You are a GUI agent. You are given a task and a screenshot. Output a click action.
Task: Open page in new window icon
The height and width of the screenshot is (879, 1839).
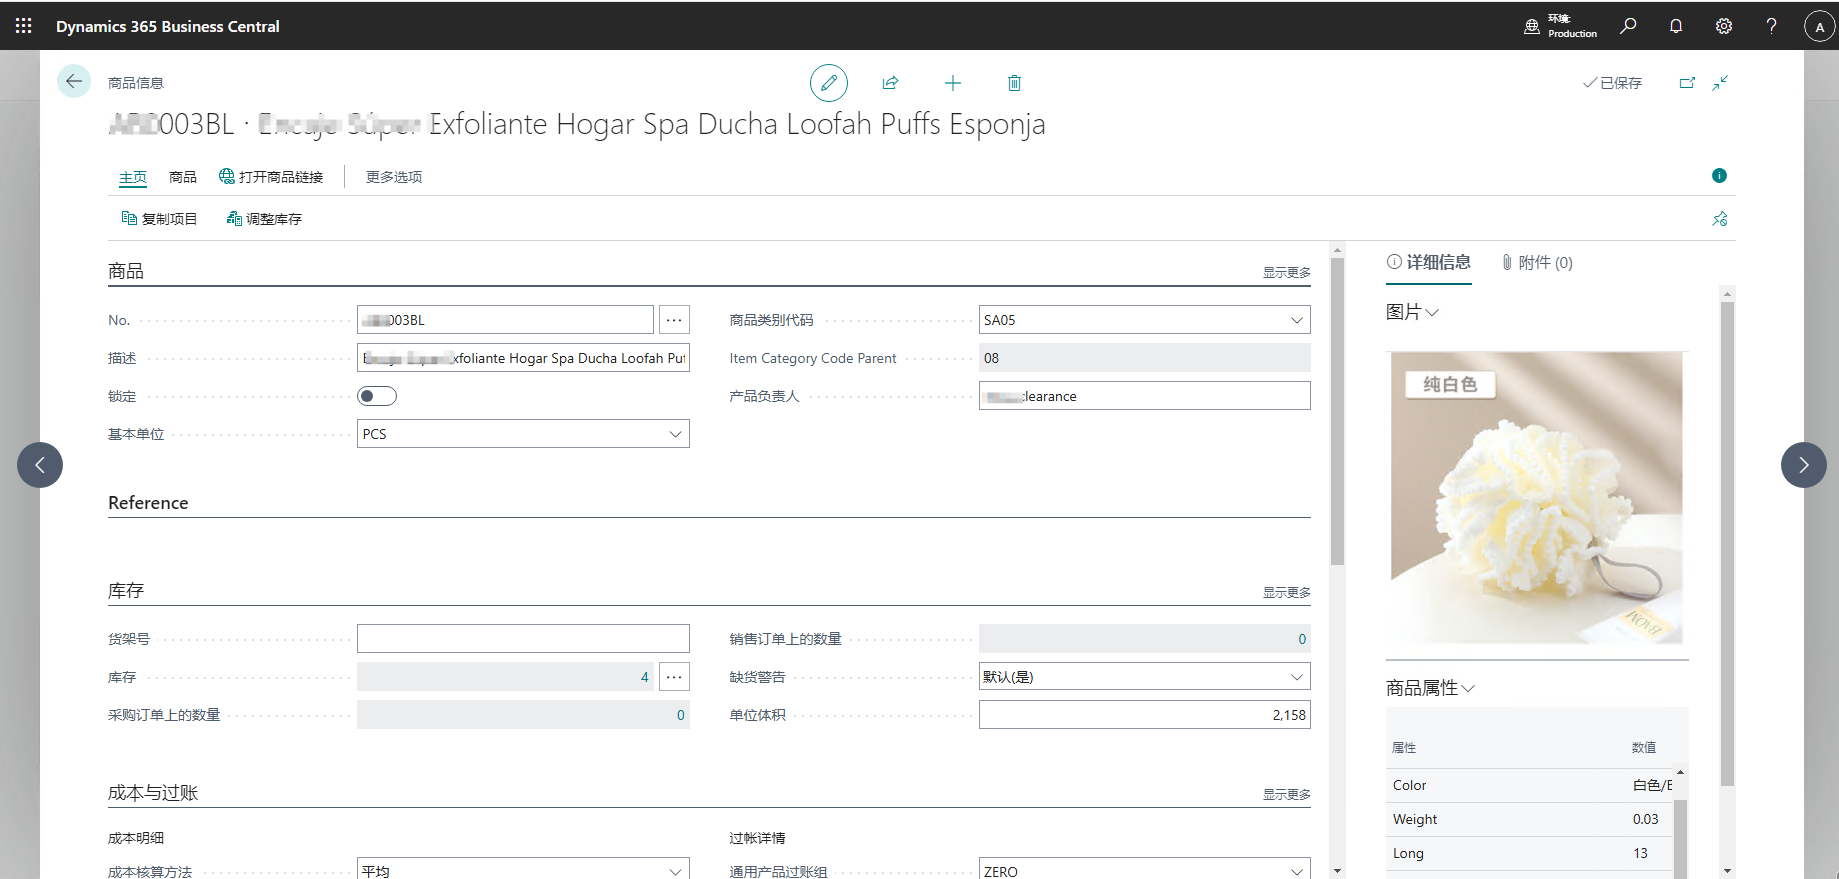(x=1687, y=83)
